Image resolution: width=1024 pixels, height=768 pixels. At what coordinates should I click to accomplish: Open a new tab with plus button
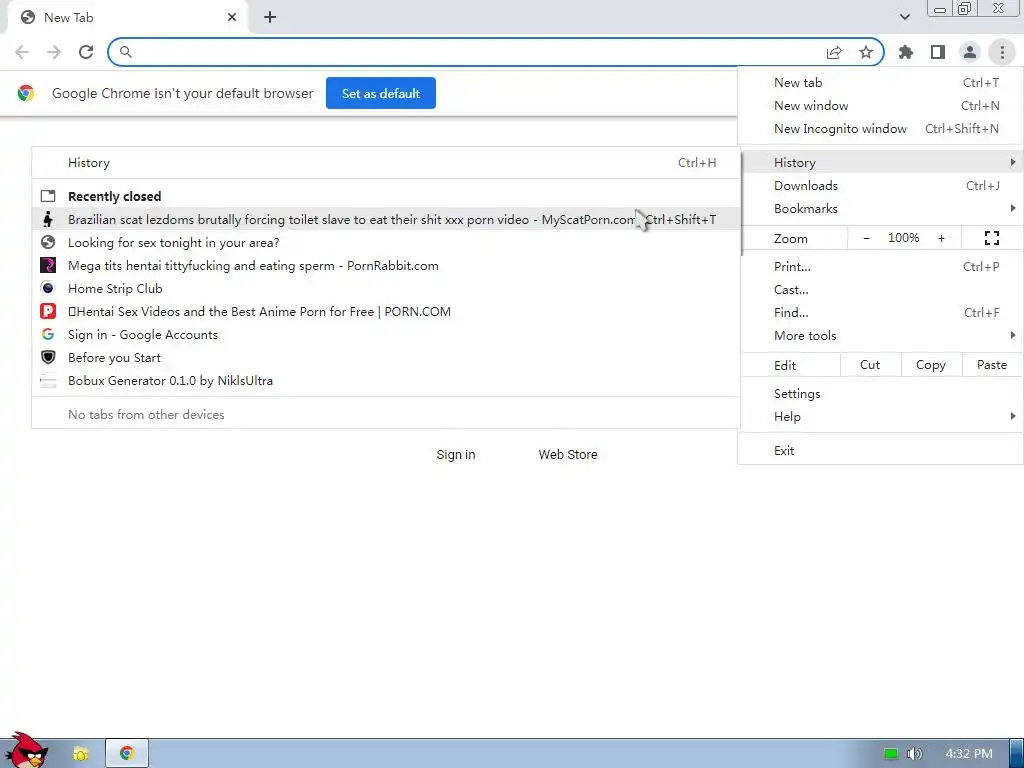tap(270, 18)
